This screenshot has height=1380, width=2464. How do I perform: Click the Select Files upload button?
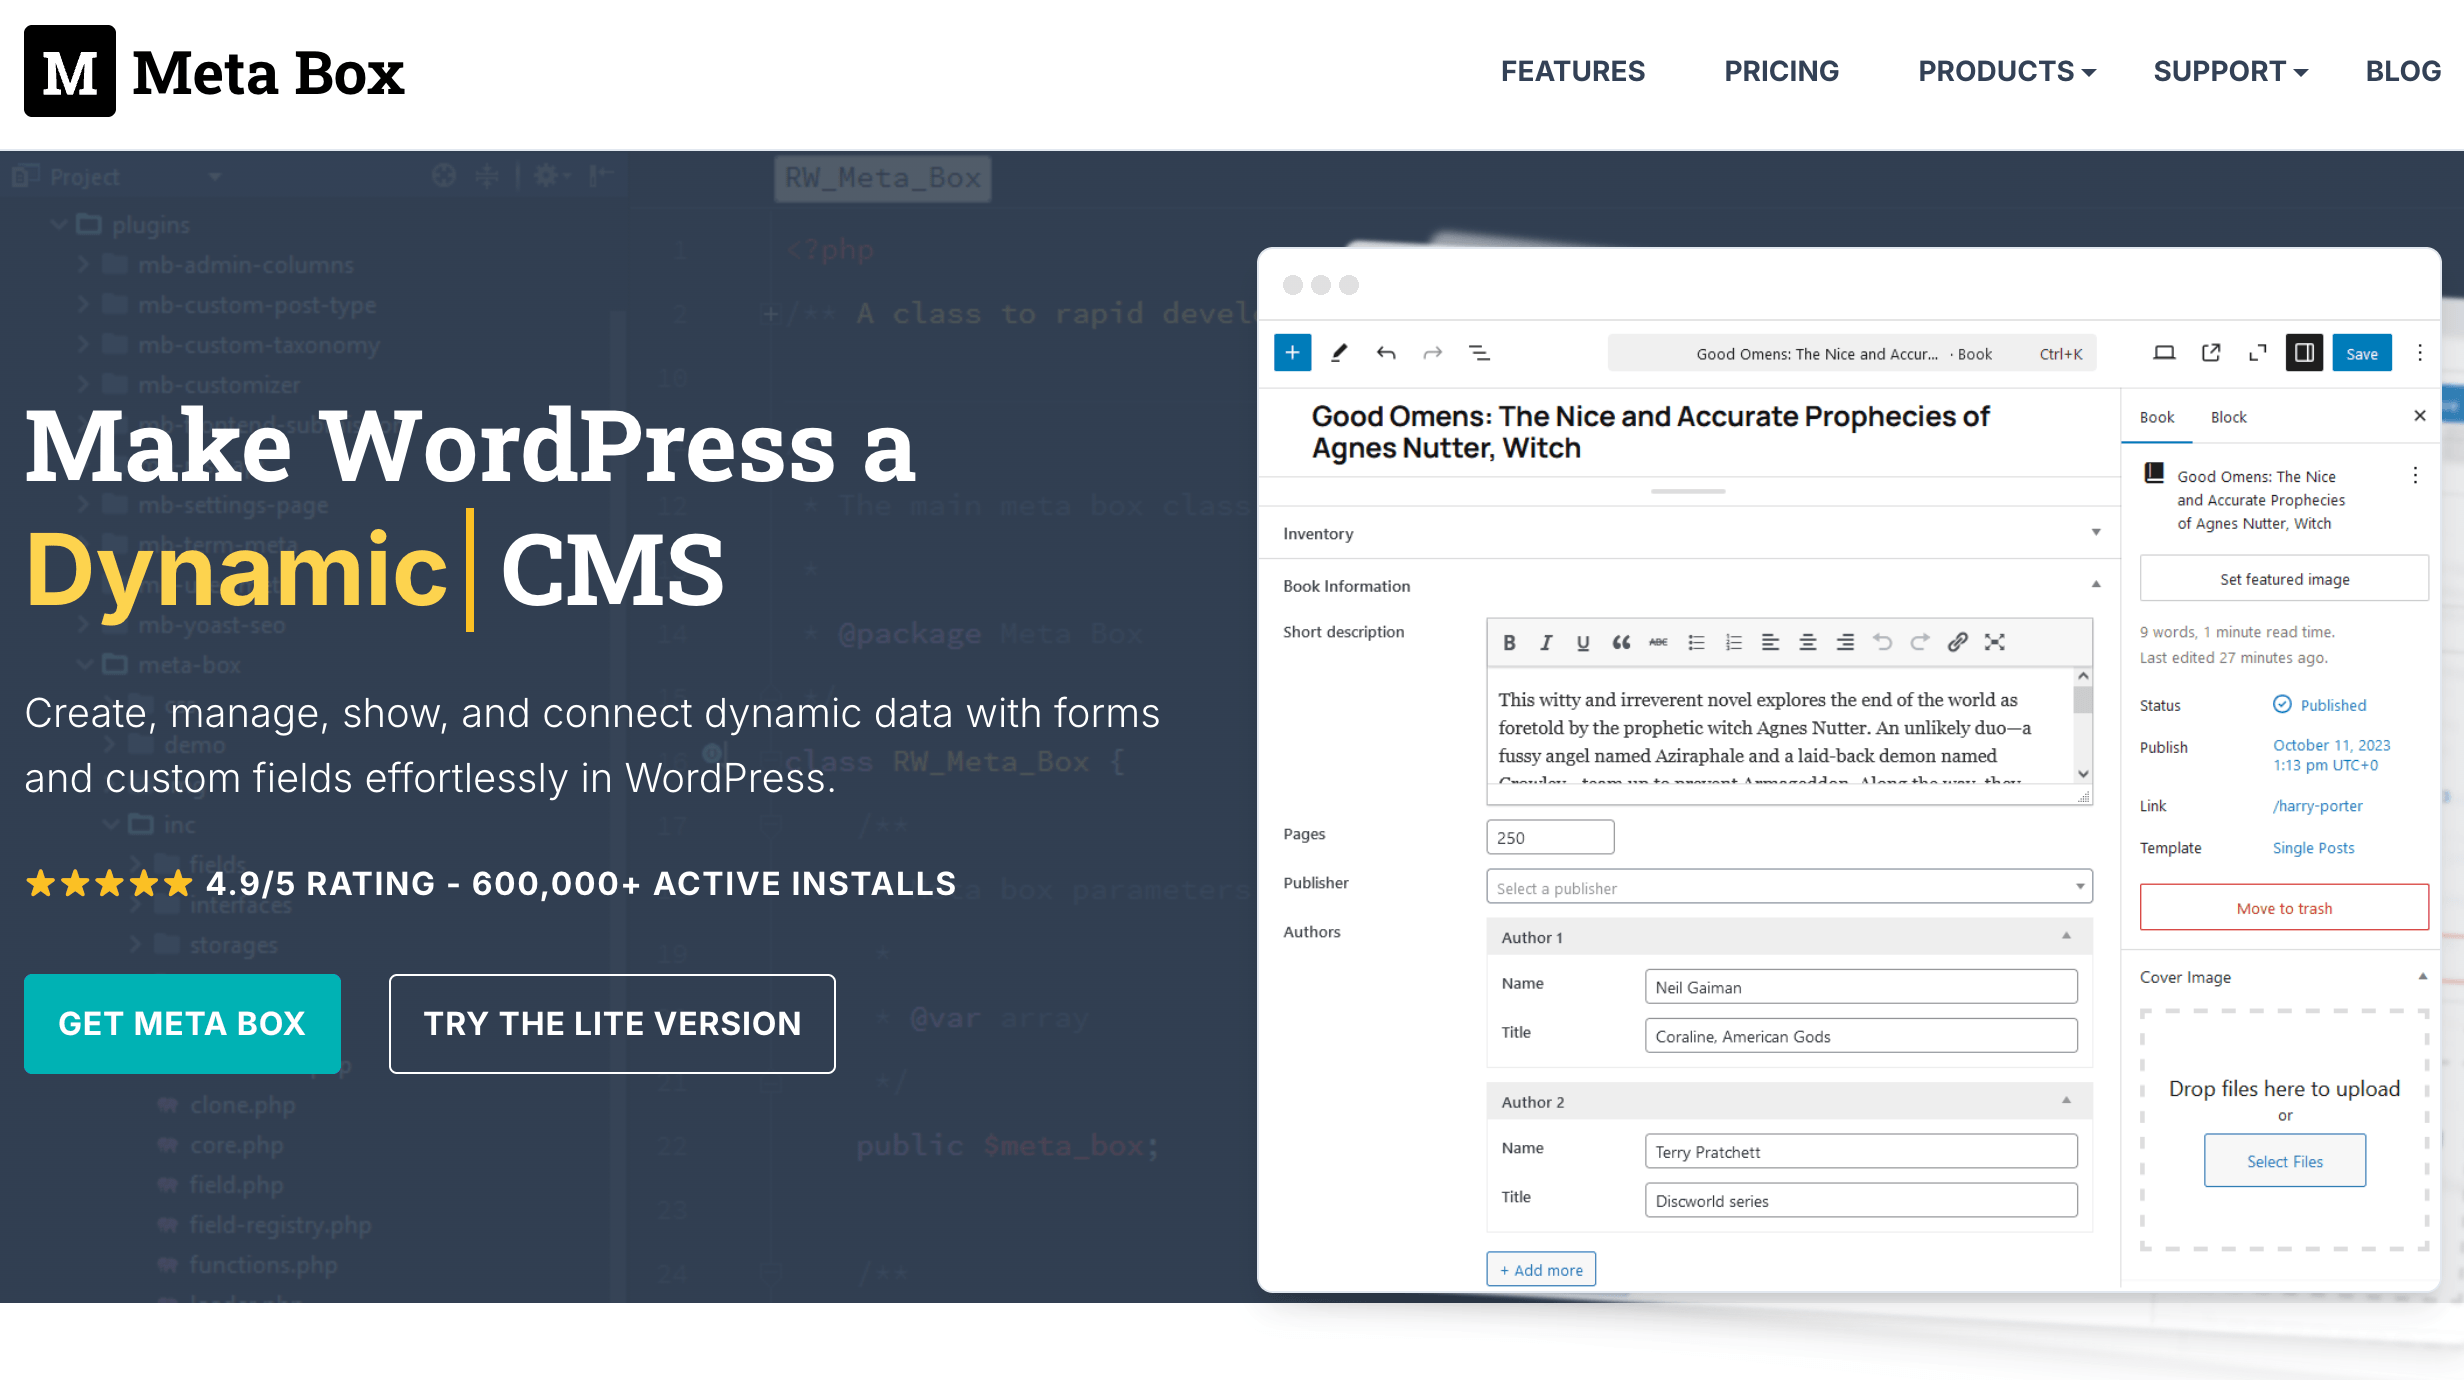pos(2285,1161)
